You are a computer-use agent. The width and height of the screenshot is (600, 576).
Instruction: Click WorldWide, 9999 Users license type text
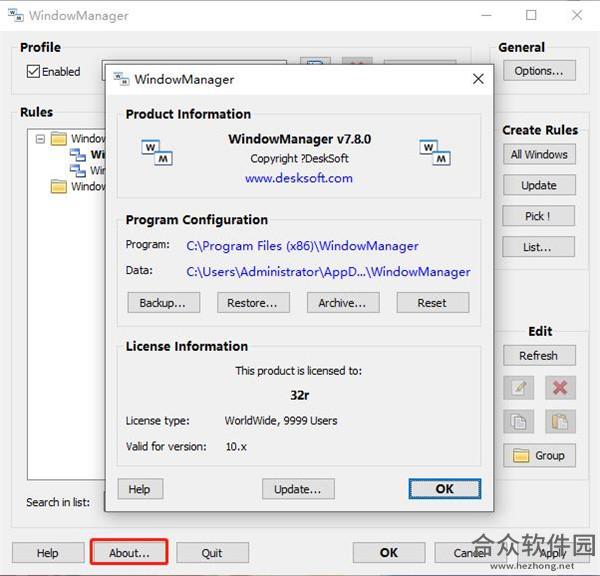(x=281, y=421)
